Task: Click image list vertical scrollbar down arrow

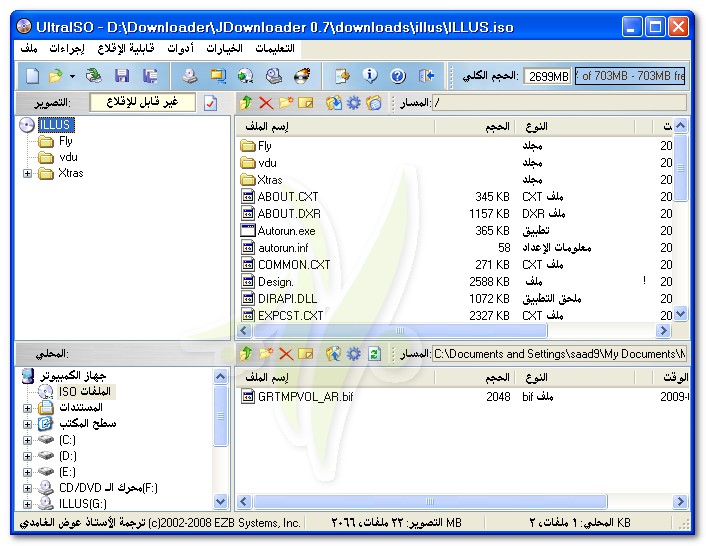Action: [x=681, y=313]
